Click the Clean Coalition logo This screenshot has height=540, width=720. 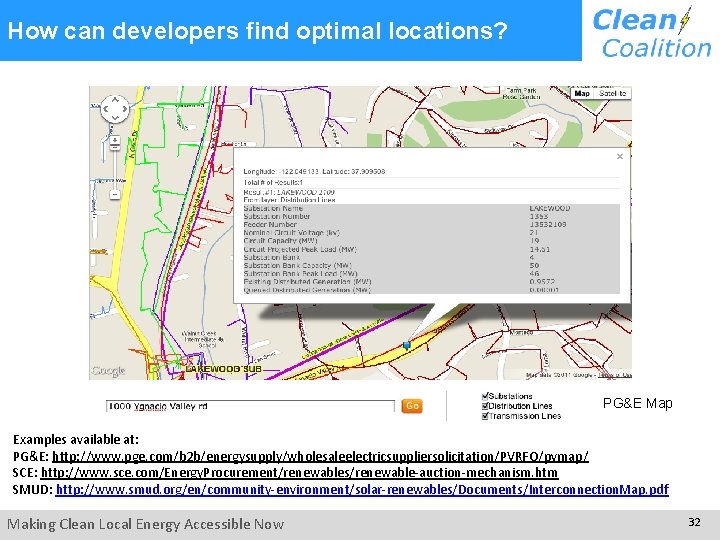click(x=651, y=33)
